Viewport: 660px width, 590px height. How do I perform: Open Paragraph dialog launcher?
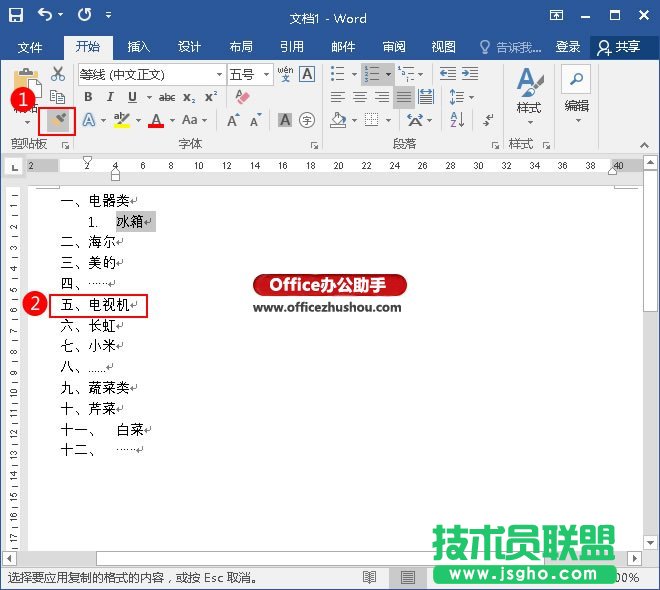pyautogui.click(x=495, y=146)
